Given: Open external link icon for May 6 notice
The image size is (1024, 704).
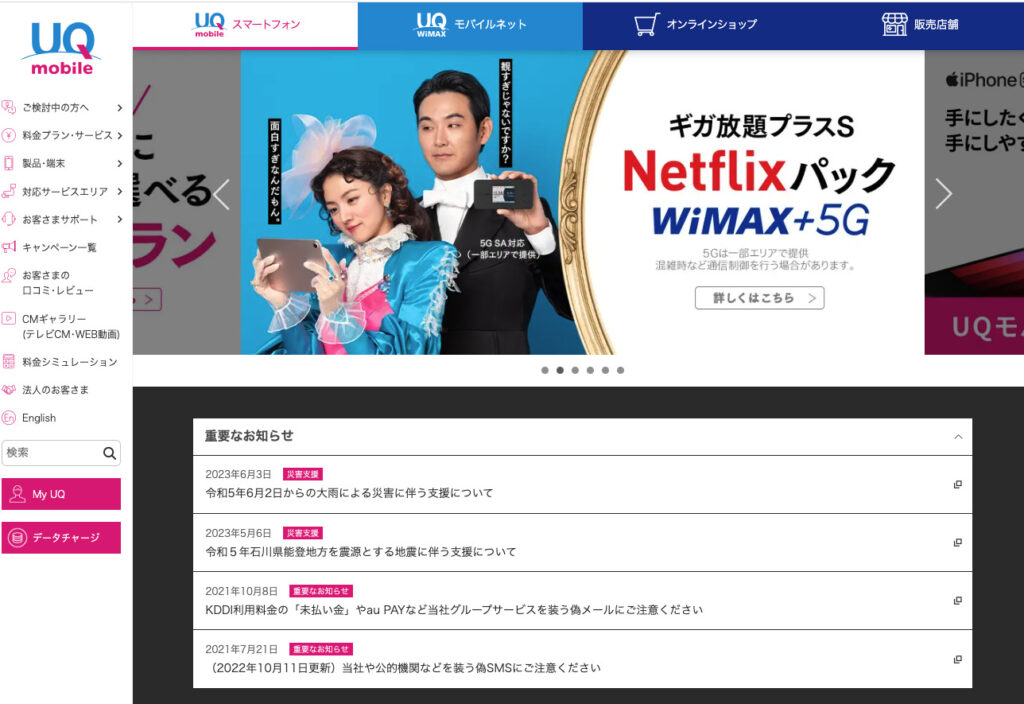Looking at the screenshot, I should (957, 543).
